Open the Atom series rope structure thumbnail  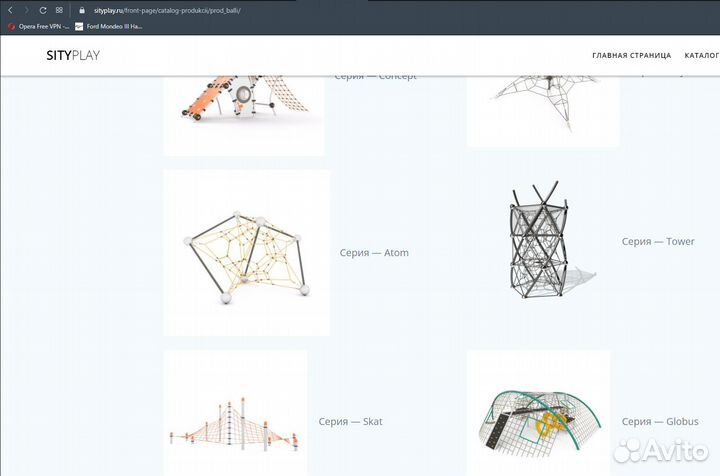247,253
